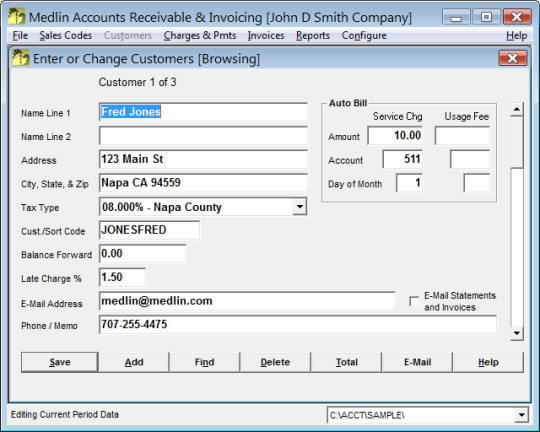Open the Sales Codes menu

(65, 35)
